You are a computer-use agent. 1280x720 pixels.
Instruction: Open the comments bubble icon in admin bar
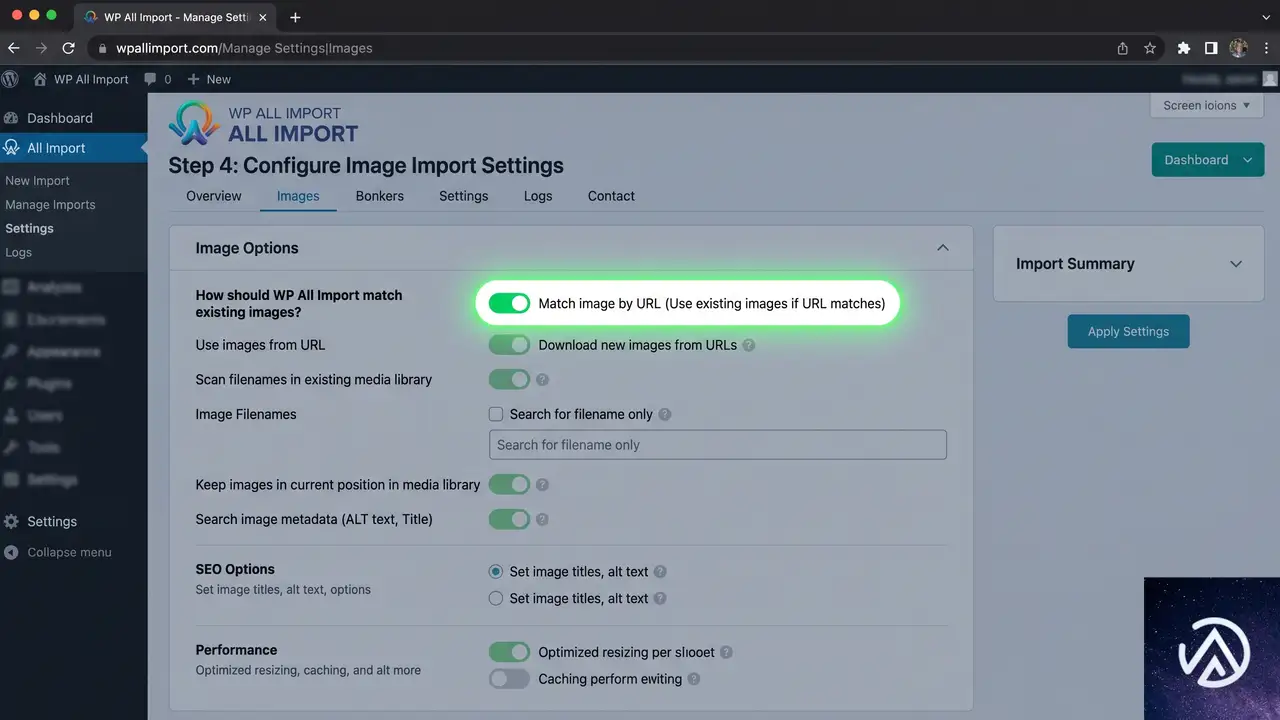click(150, 79)
